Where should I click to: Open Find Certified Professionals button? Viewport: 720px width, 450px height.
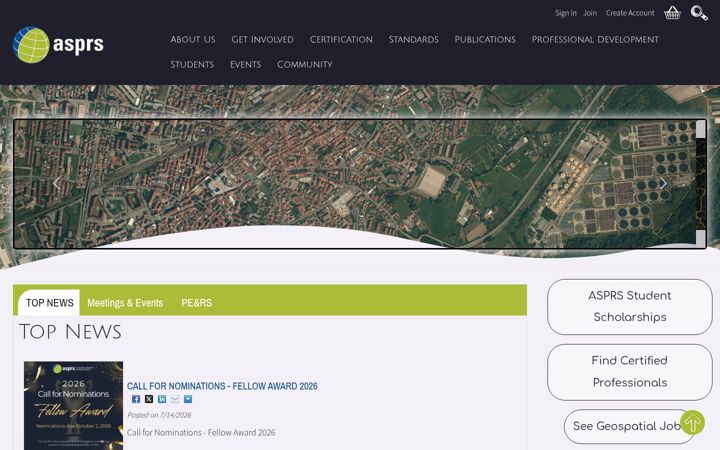[630, 372]
